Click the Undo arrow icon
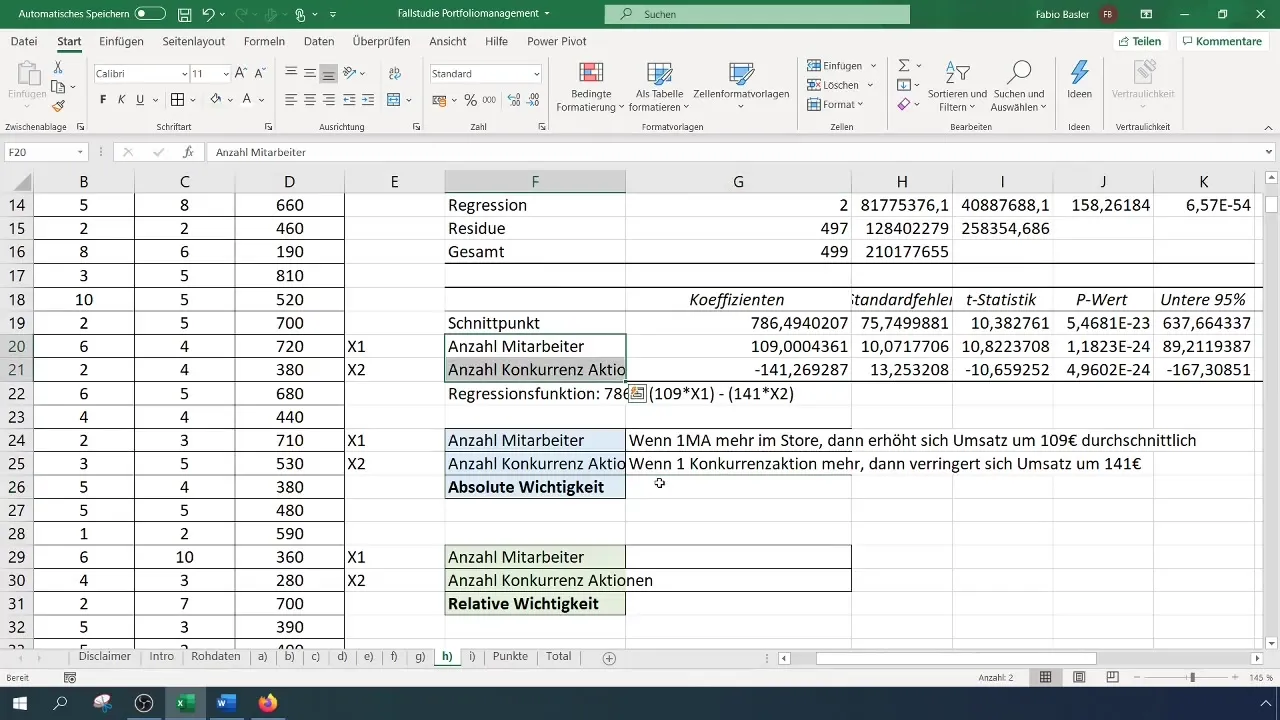The width and height of the screenshot is (1280, 720). (209, 14)
